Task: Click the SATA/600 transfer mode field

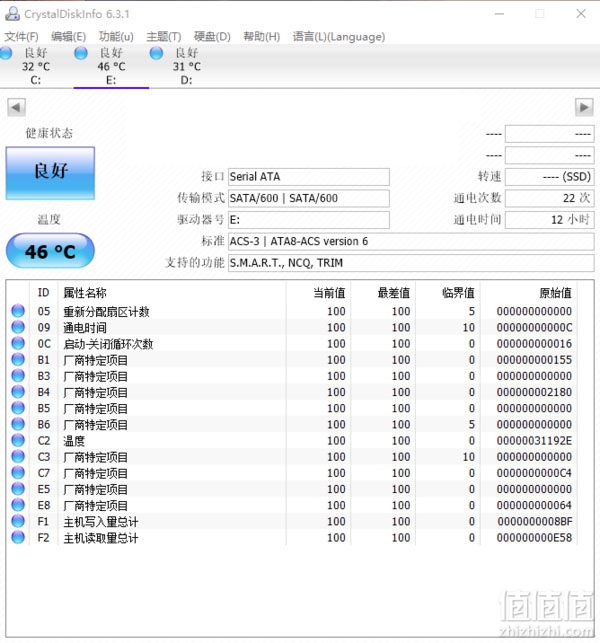Action: pyautogui.click(x=309, y=198)
